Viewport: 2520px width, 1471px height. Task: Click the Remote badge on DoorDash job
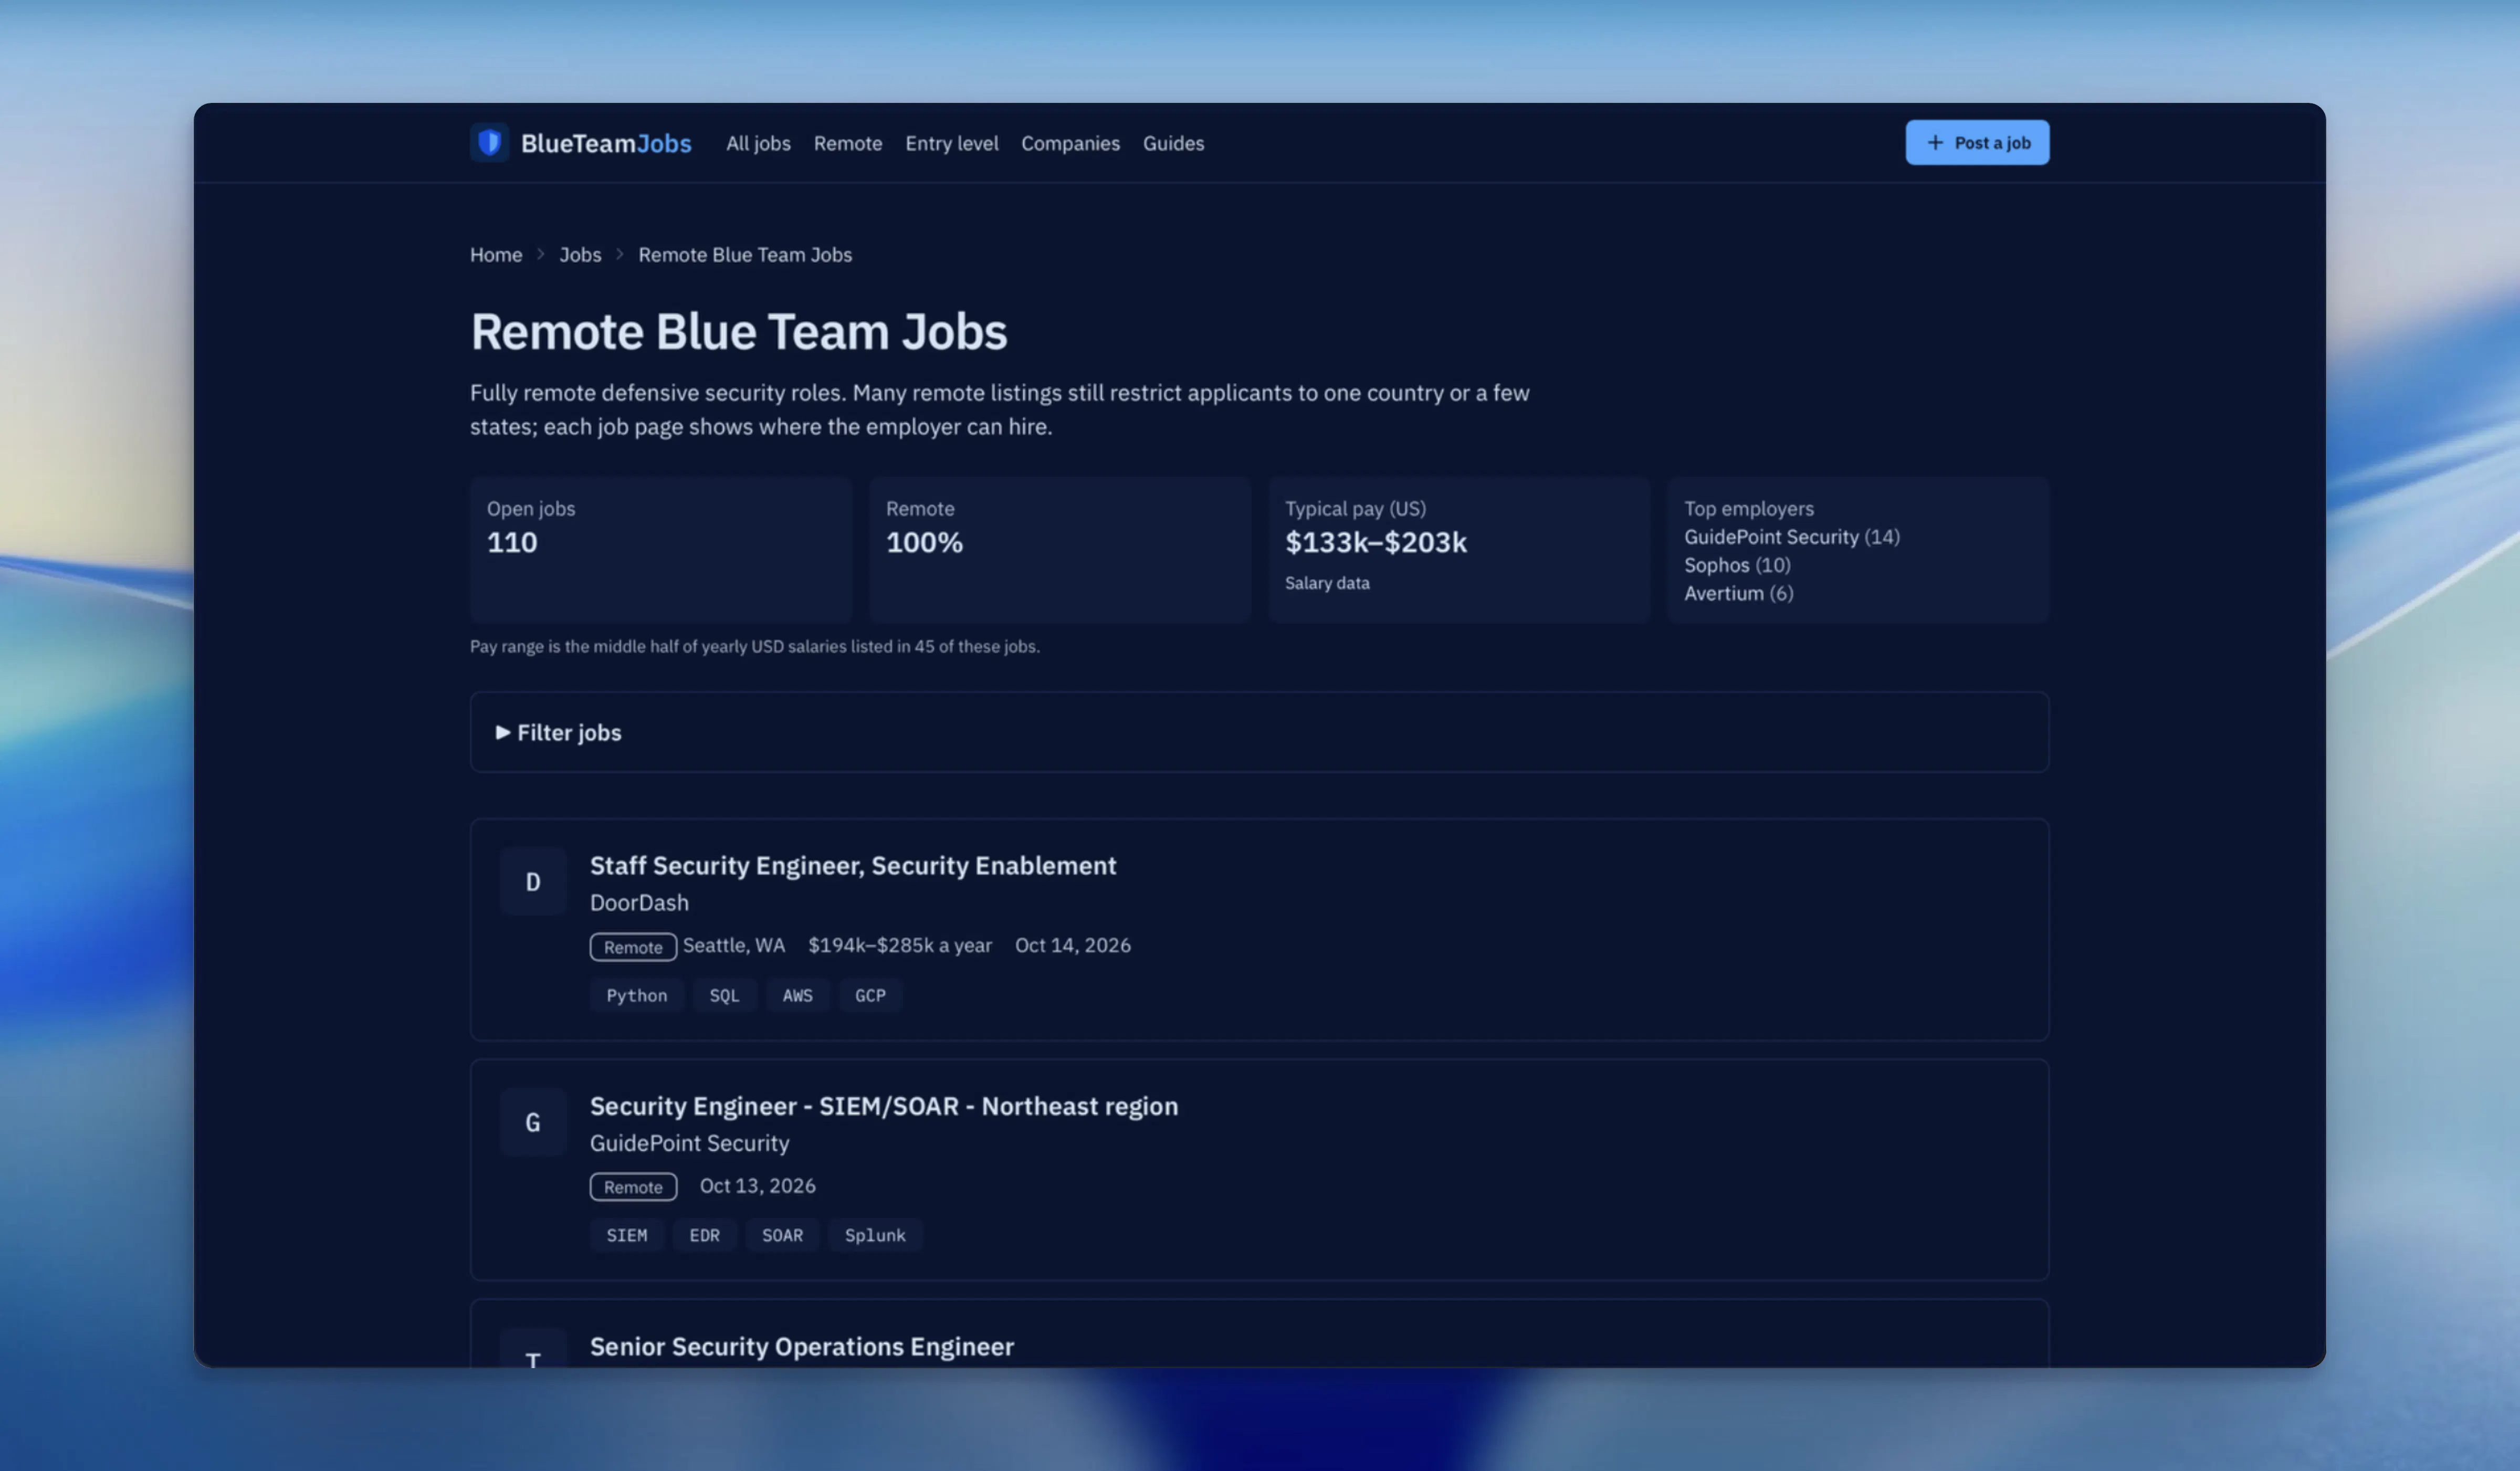(x=633, y=947)
